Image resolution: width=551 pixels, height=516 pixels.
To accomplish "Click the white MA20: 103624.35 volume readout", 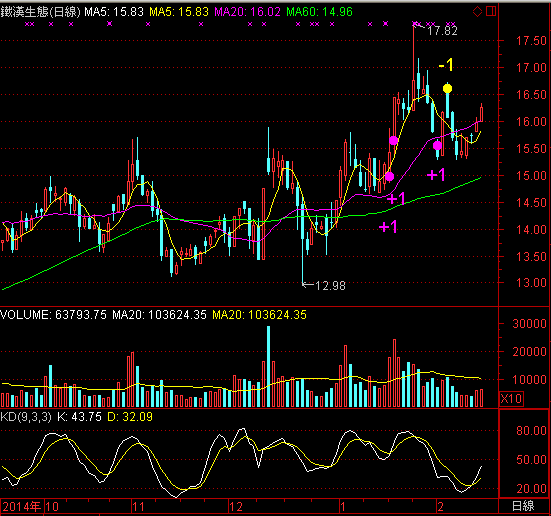I will click(159, 315).
